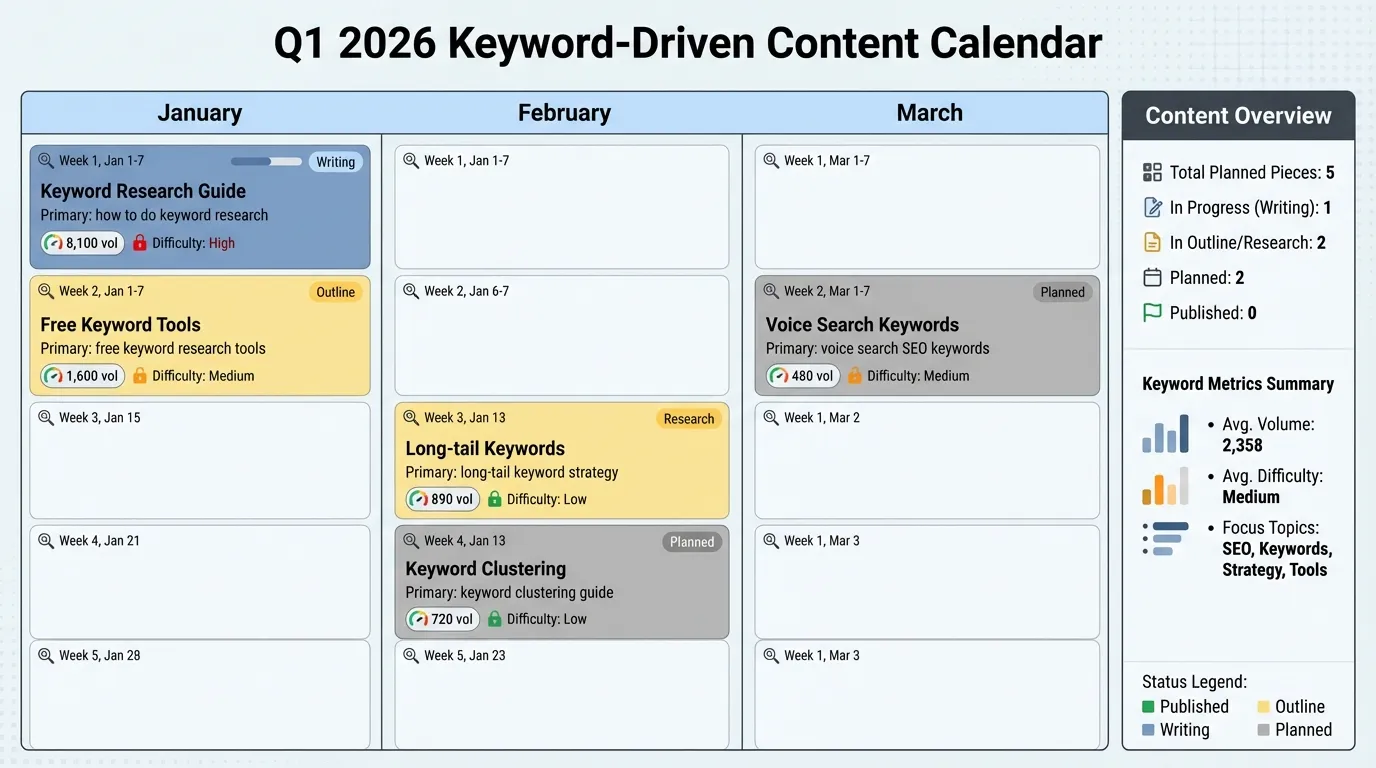
Task: Click the green lock icon on Keyword Clustering card
Action: tap(495, 618)
